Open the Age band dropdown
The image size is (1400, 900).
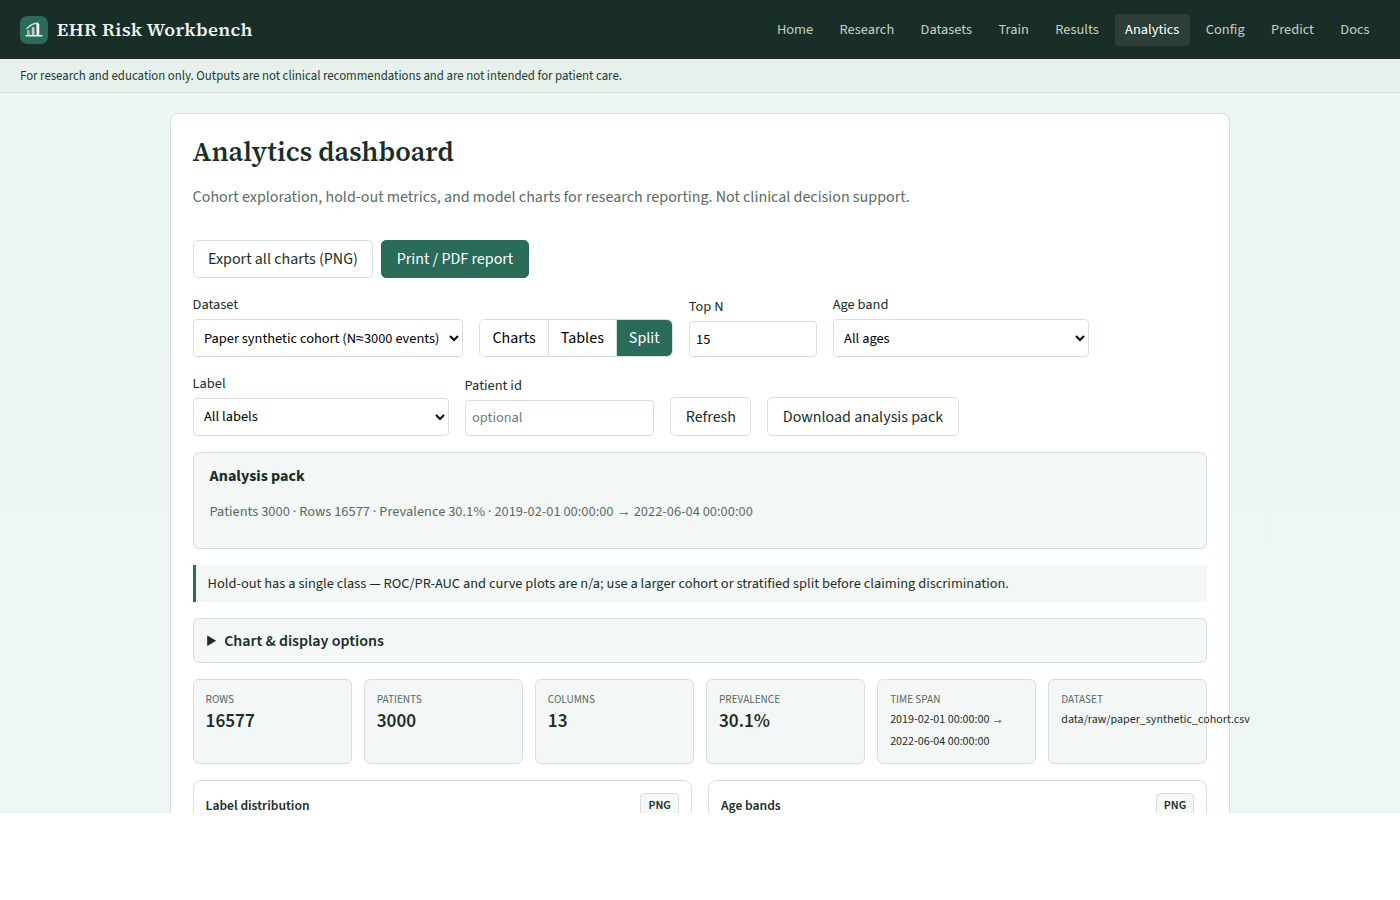click(961, 338)
